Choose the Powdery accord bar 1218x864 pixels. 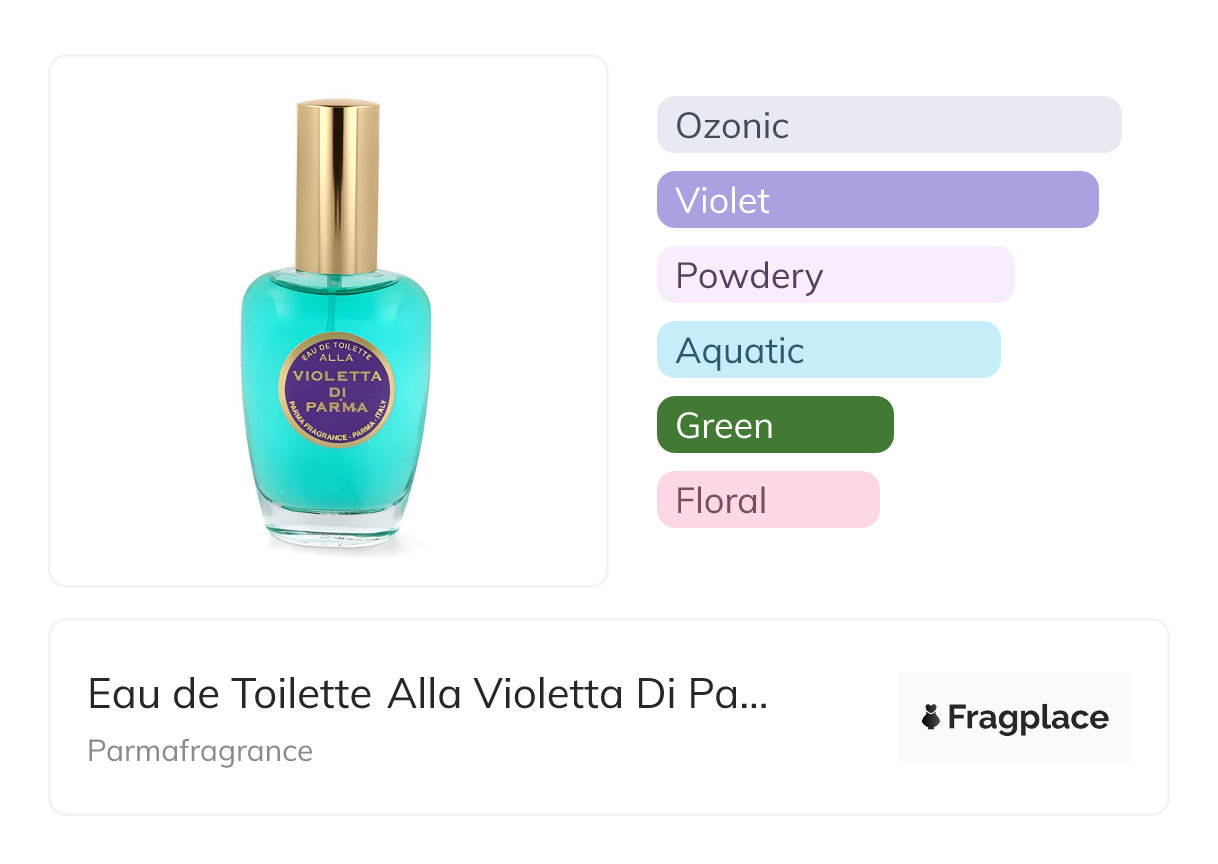coord(836,275)
